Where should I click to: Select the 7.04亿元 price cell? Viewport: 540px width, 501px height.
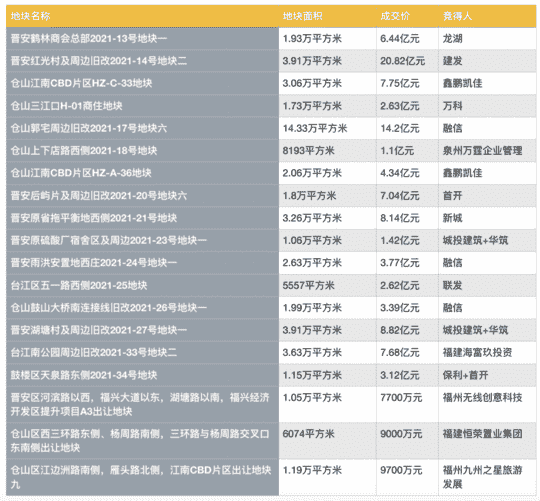pos(407,196)
